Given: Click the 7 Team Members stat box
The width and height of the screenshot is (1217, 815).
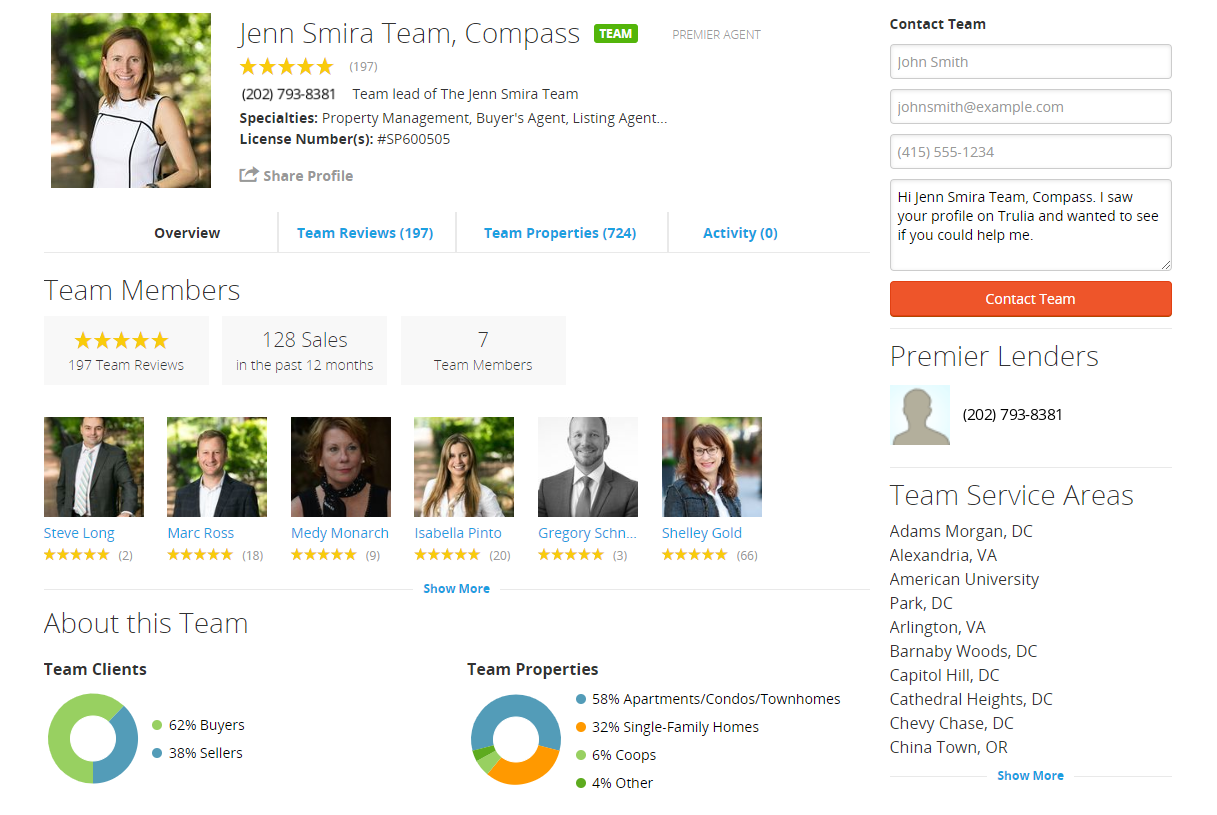Looking at the screenshot, I should pyautogui.click(x=483, y=350).
